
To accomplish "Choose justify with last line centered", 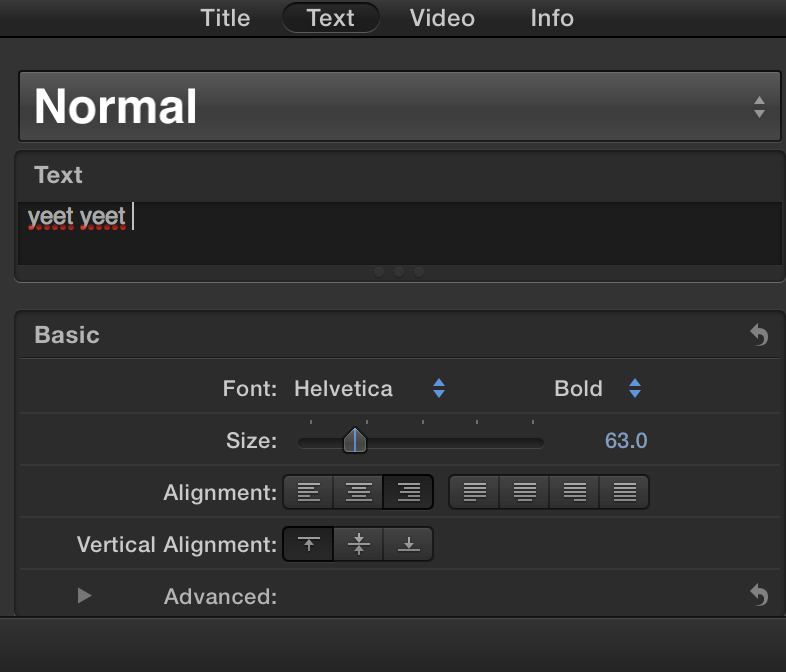I will (x=525, y=492).
